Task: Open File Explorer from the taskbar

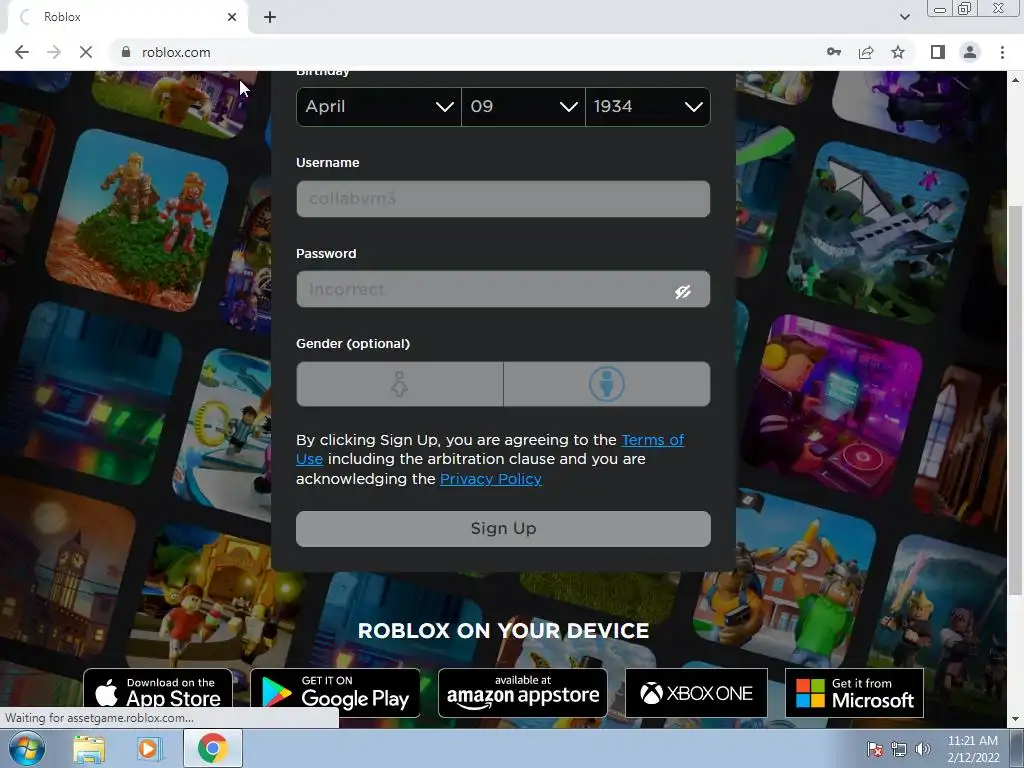Action: (x=89, y=748)
